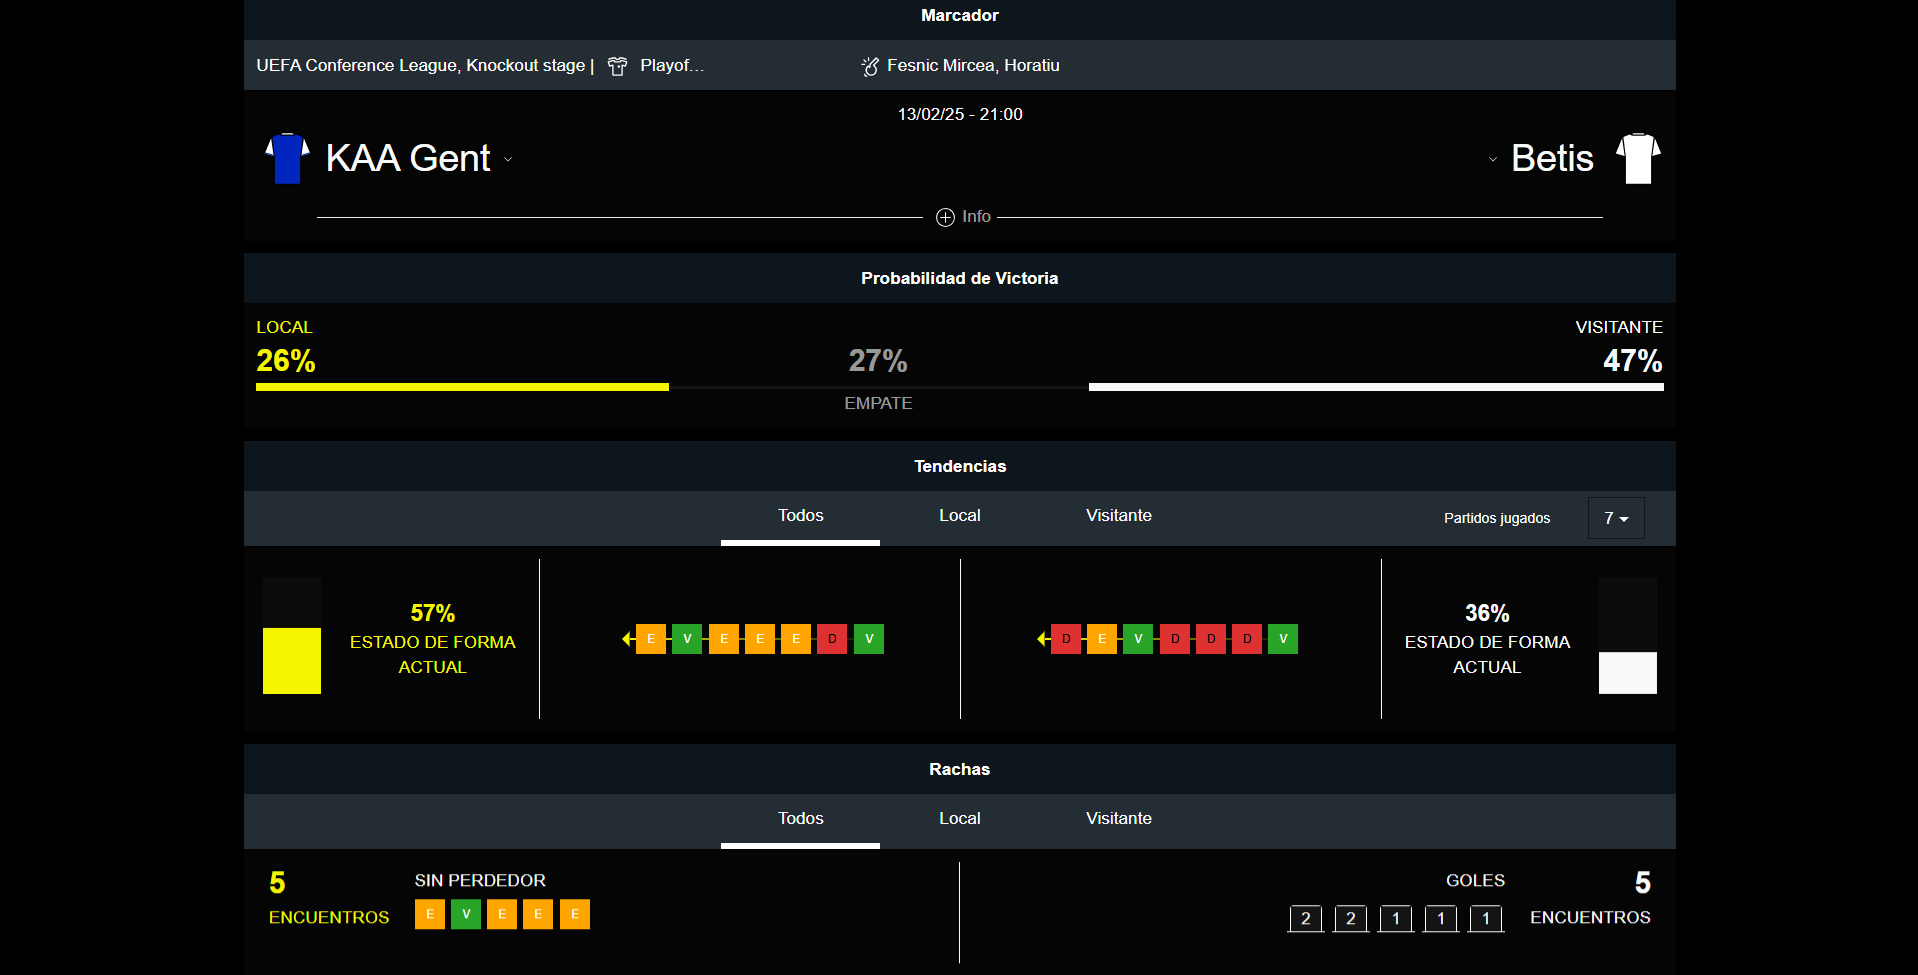Click the first goals box showing 2

(x=1305, y=918)
